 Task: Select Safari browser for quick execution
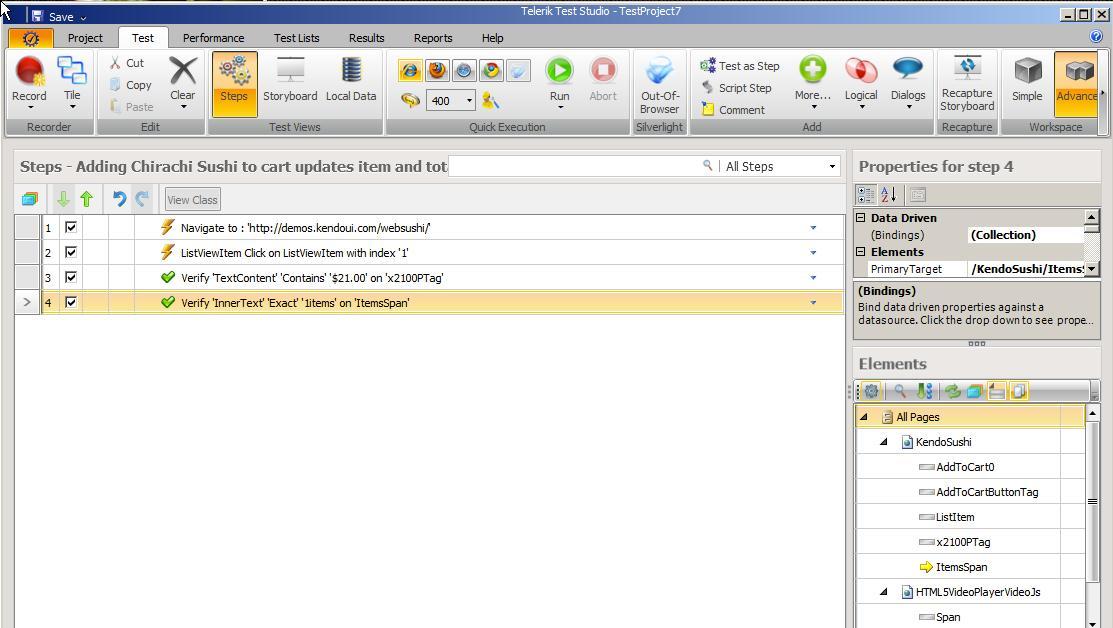[464, 70]
